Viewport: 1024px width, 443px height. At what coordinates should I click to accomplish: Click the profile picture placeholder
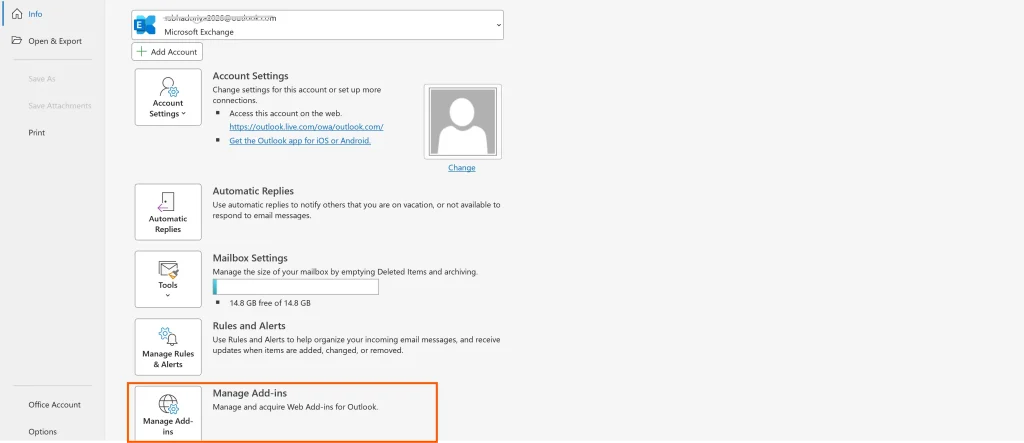(461, 120)
